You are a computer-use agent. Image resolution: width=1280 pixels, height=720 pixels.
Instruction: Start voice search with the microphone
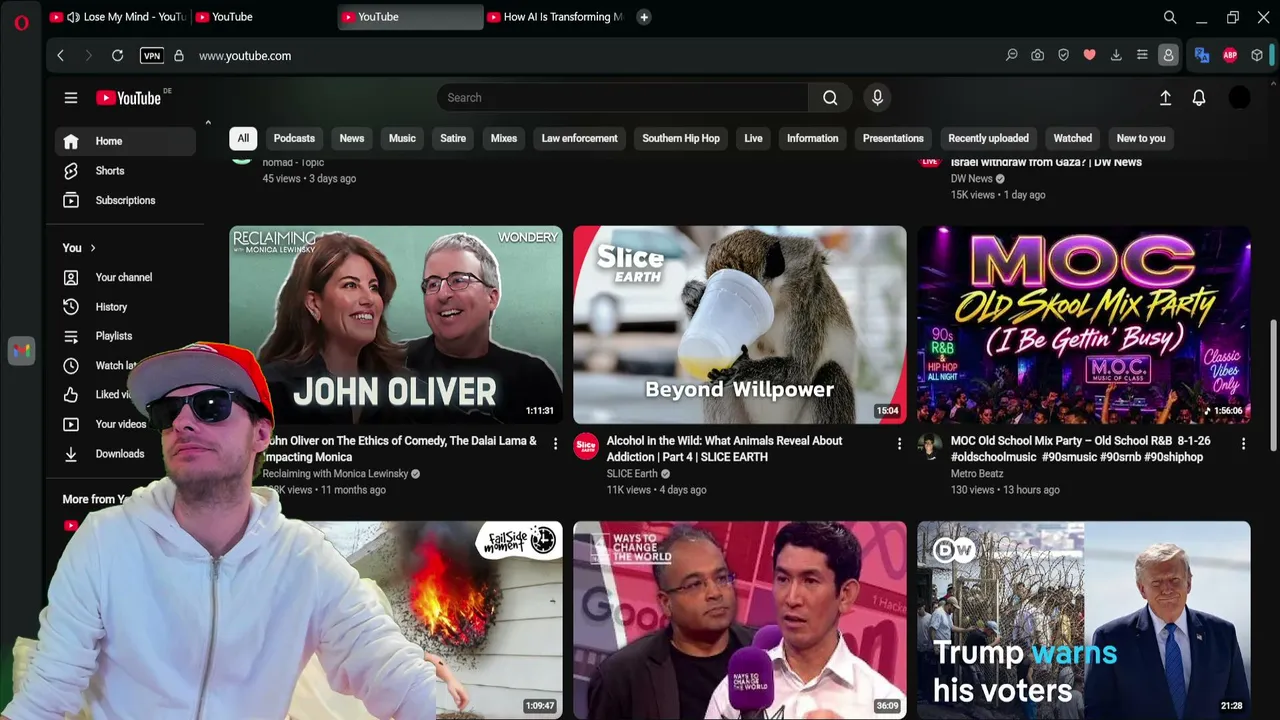click(877, 98)
